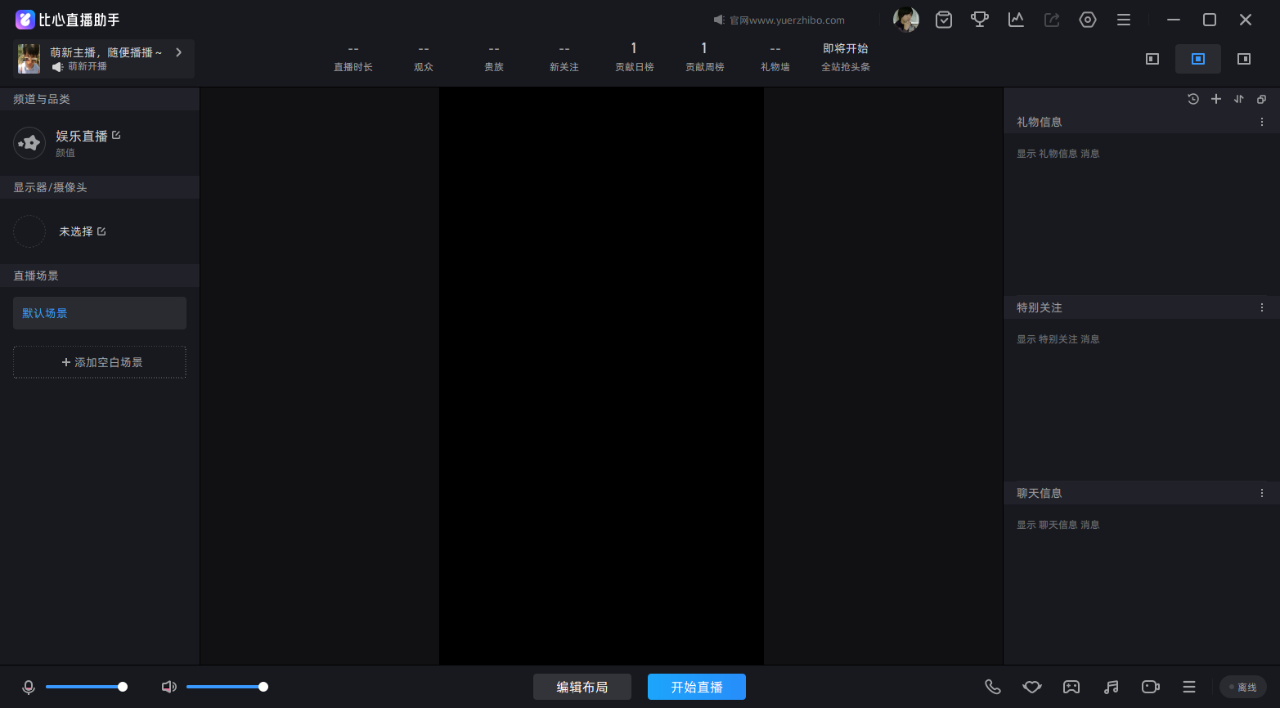Image resolution: width=1280 pixels, height=708 pixels.
Task: Open the trophy ranking icon
Action: (980, 19)
